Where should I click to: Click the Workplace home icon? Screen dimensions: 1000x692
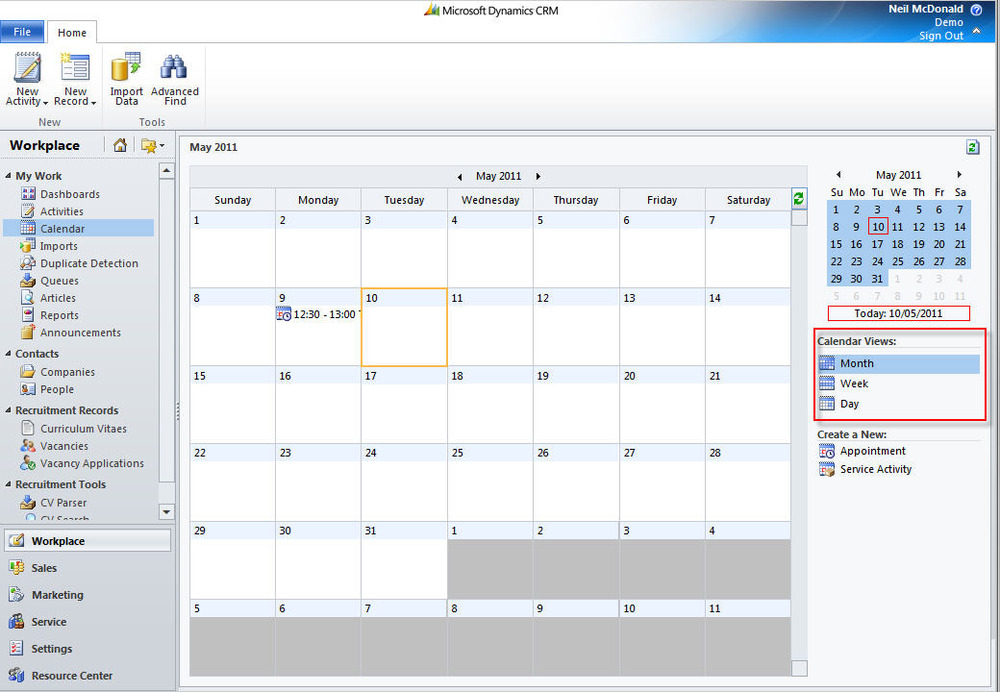click(x=120, y=146)
